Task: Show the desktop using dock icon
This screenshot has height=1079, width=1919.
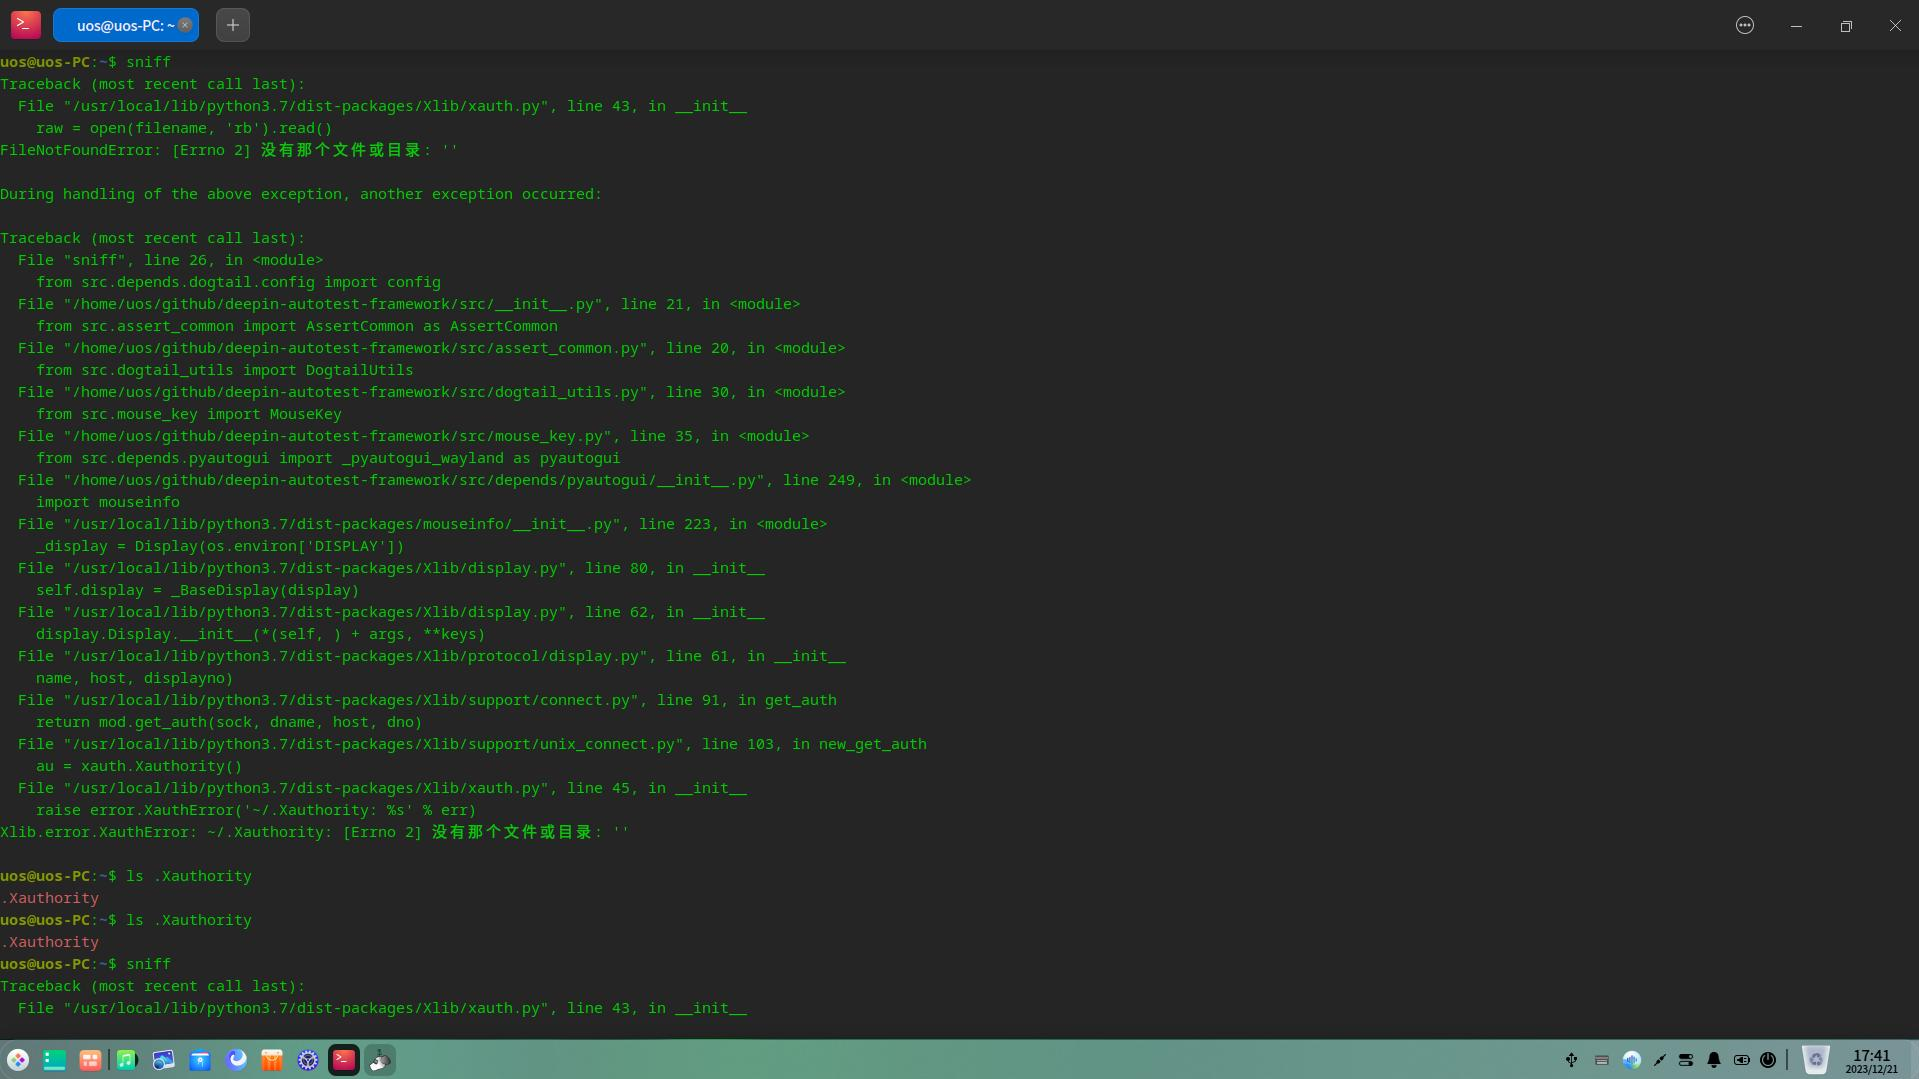Action: point(54,1060)
